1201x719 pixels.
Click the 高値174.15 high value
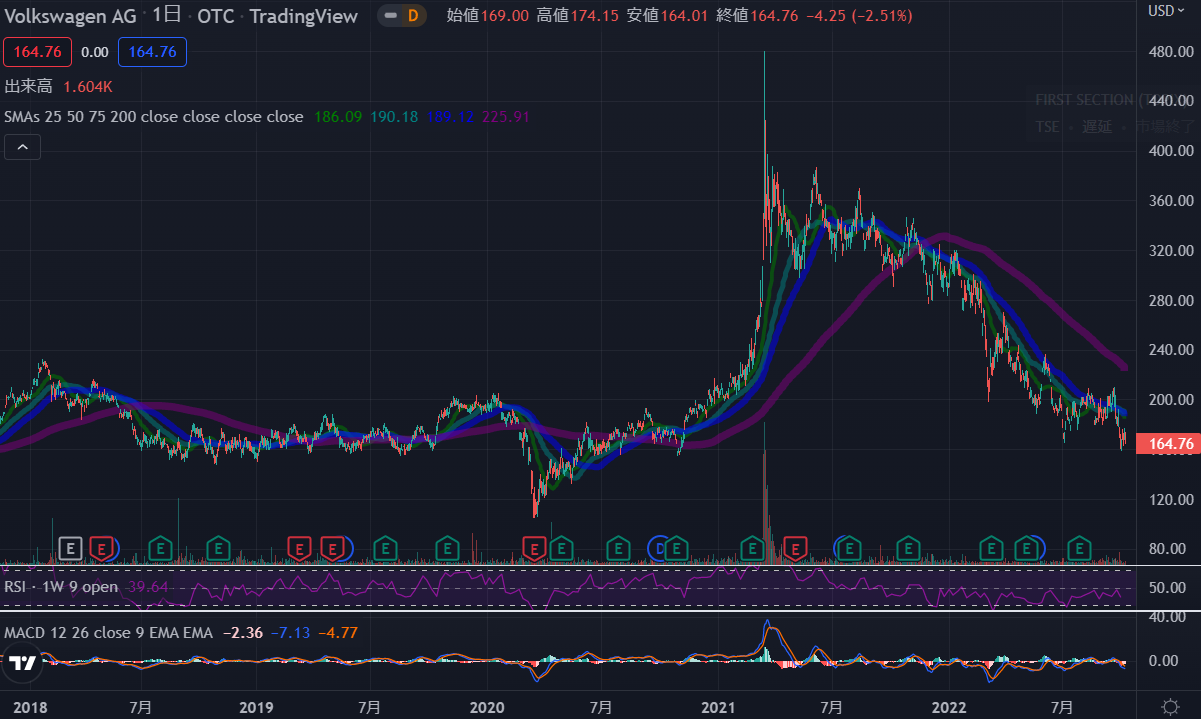coord(577,15)
